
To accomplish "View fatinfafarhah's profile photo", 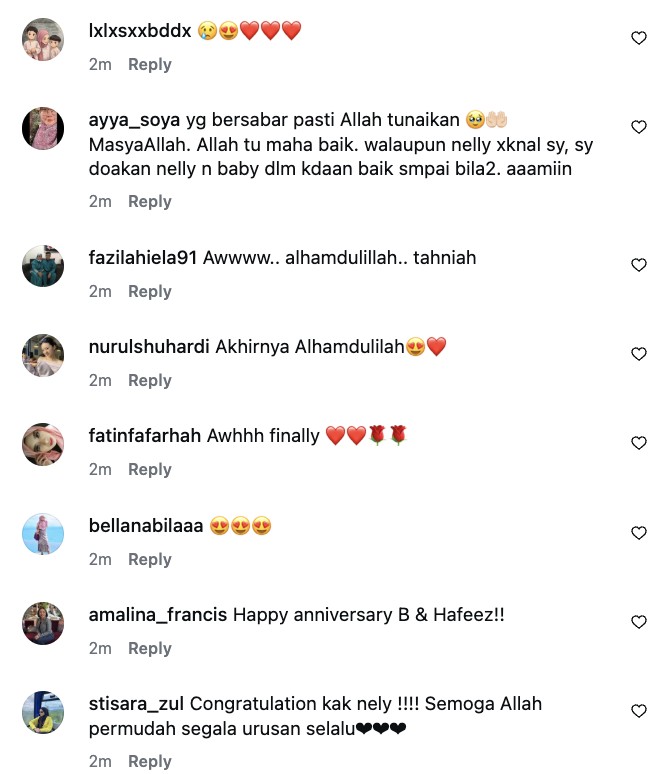I will coord(43,444).
